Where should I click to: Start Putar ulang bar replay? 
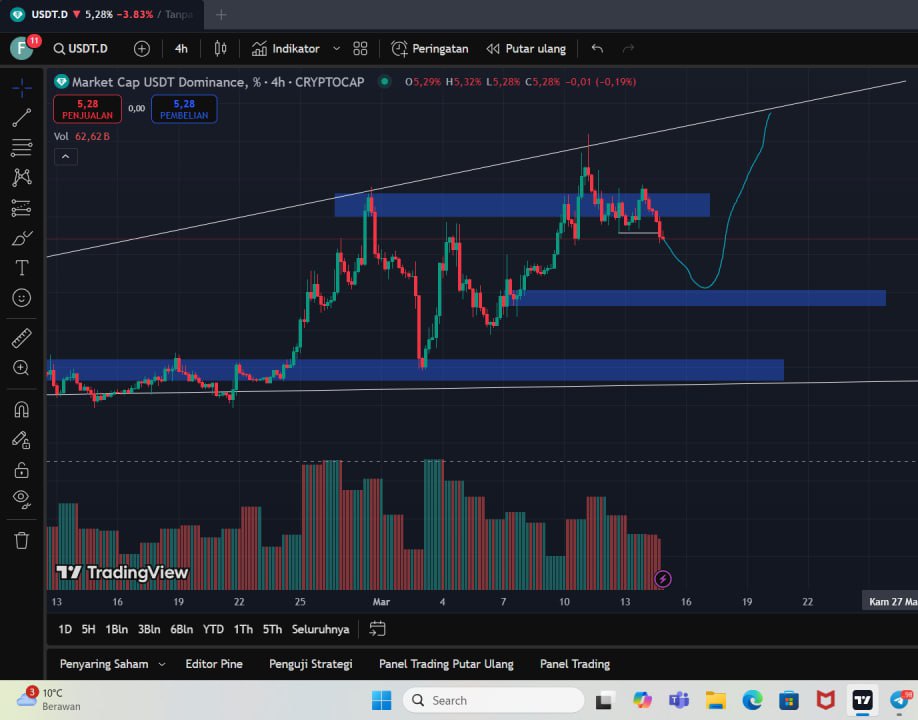coord(526,49)
